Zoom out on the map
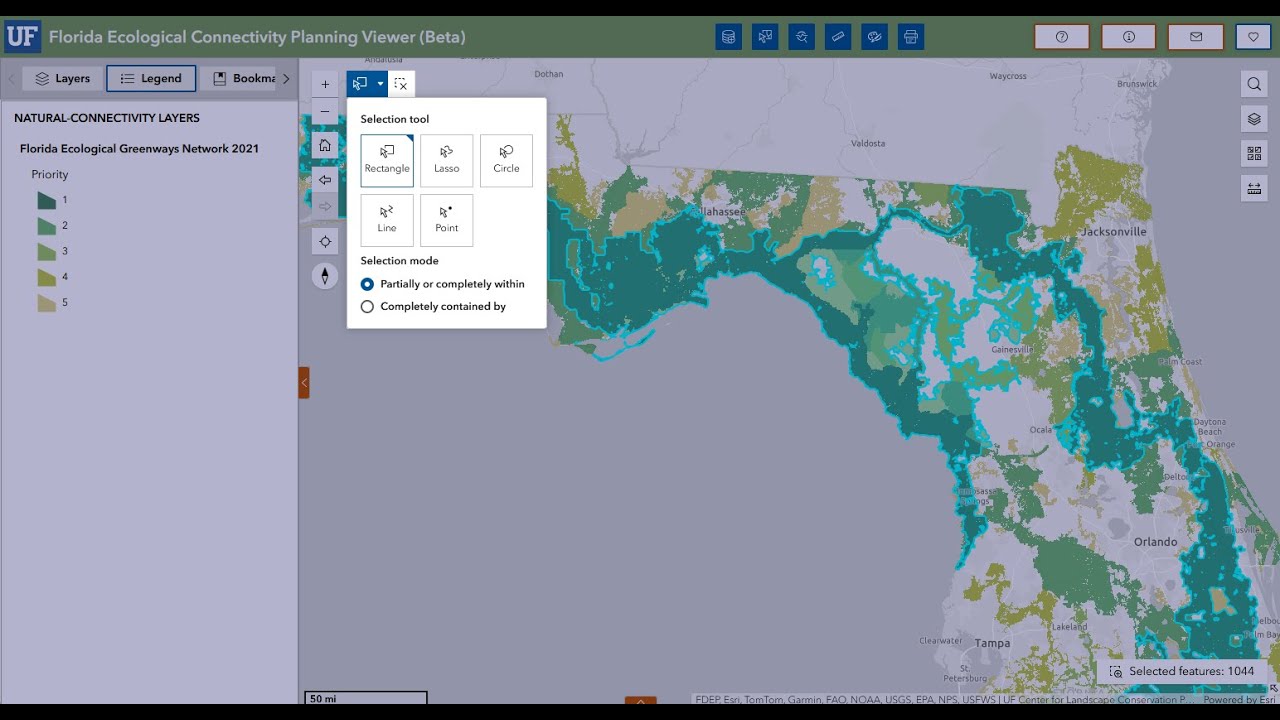The height and width of the screenshot is (720, 1280). coord(325,111)
